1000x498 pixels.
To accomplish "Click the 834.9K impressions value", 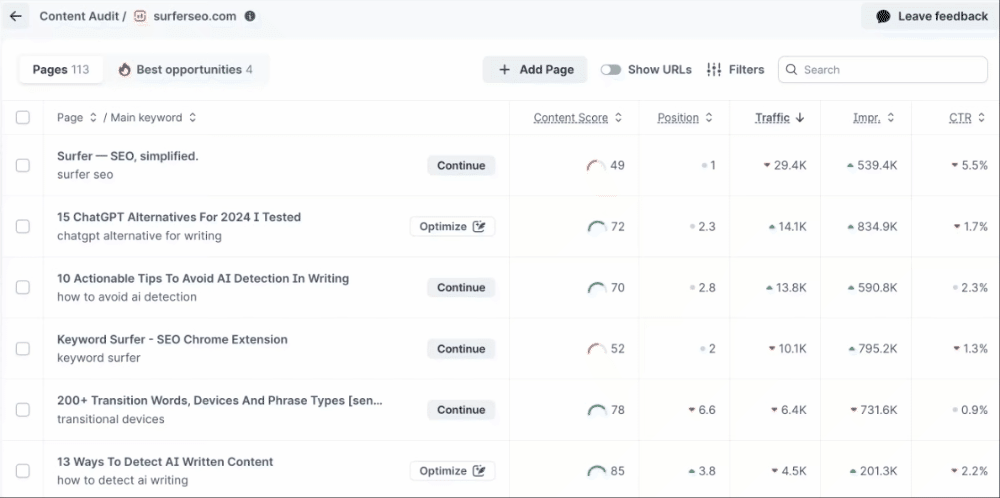I will point(877,226).
